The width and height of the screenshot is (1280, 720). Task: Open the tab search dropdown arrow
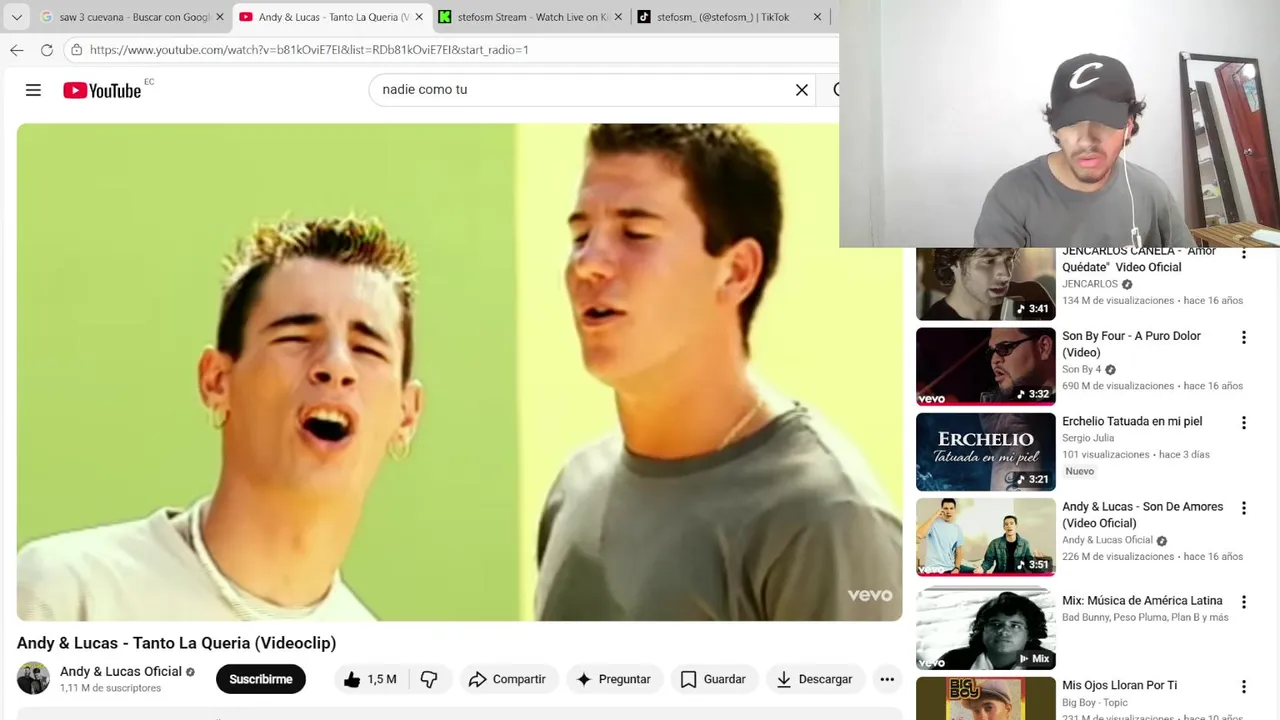click(x=16, y=17)
